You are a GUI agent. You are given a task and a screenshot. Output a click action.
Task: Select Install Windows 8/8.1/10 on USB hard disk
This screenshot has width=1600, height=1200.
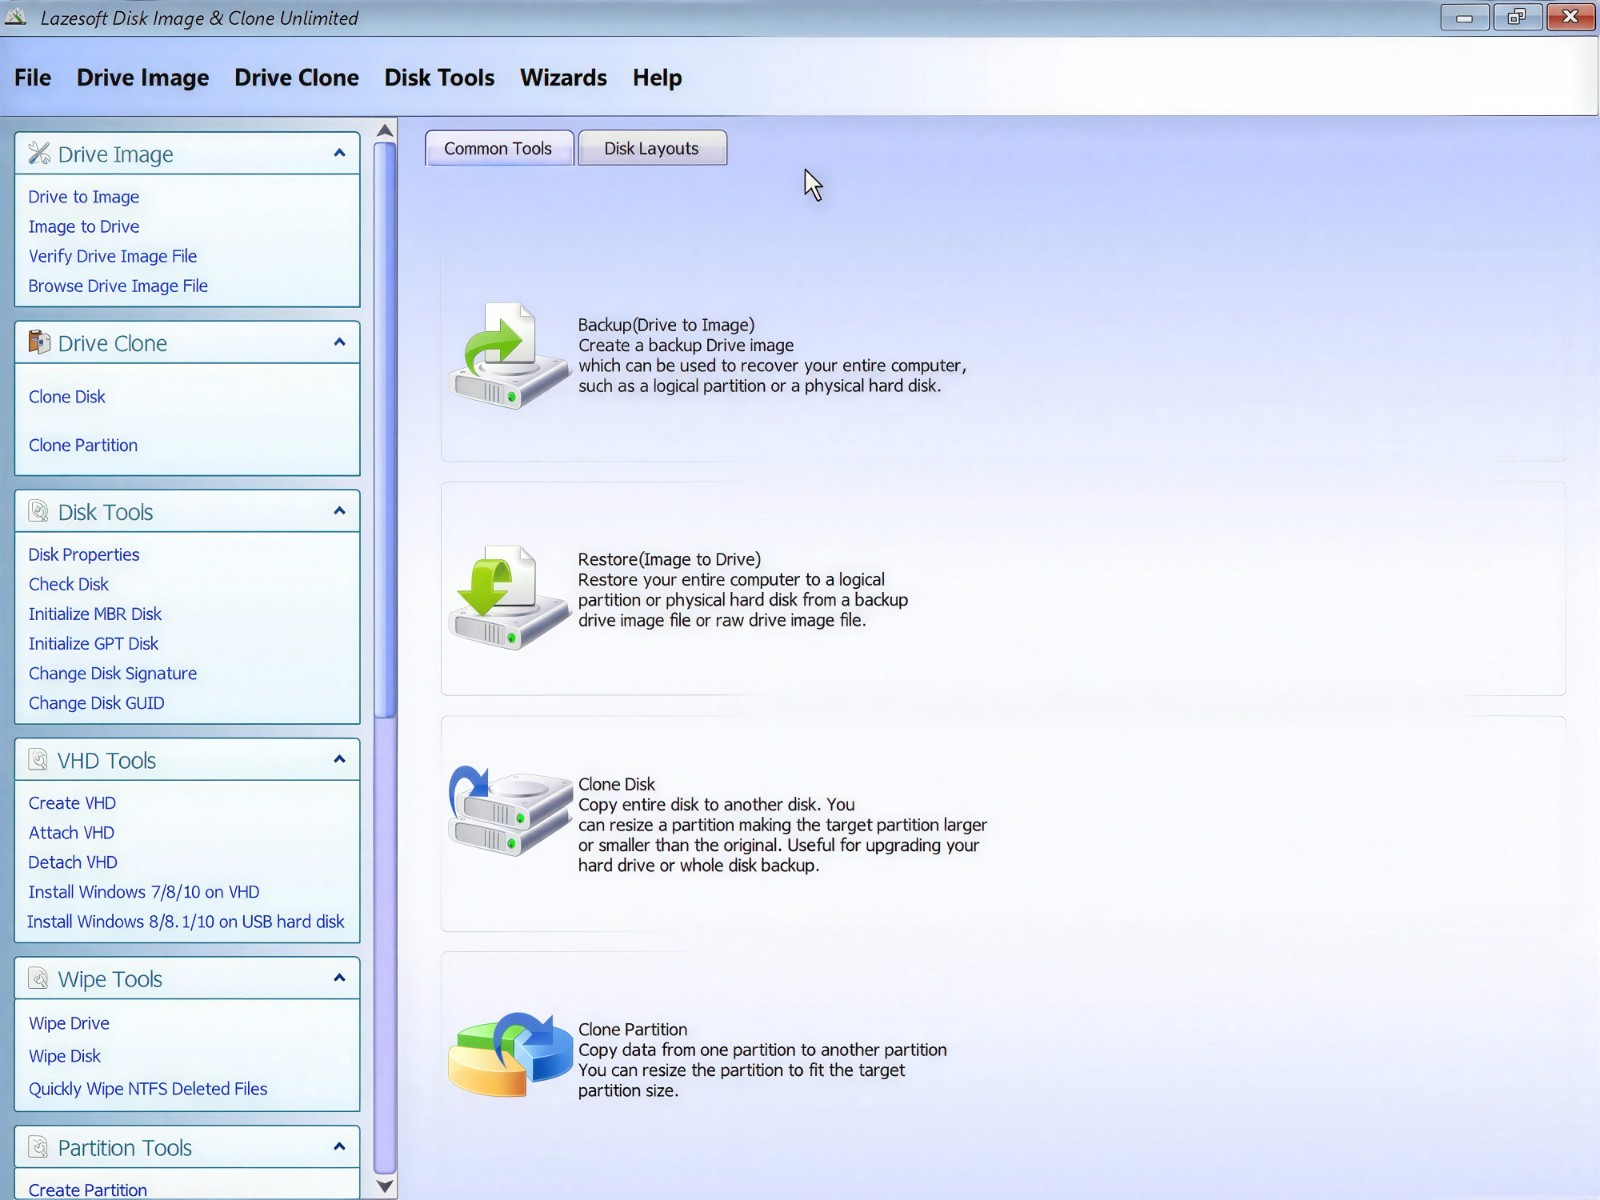pyautogui.click(x=185, y=922)
